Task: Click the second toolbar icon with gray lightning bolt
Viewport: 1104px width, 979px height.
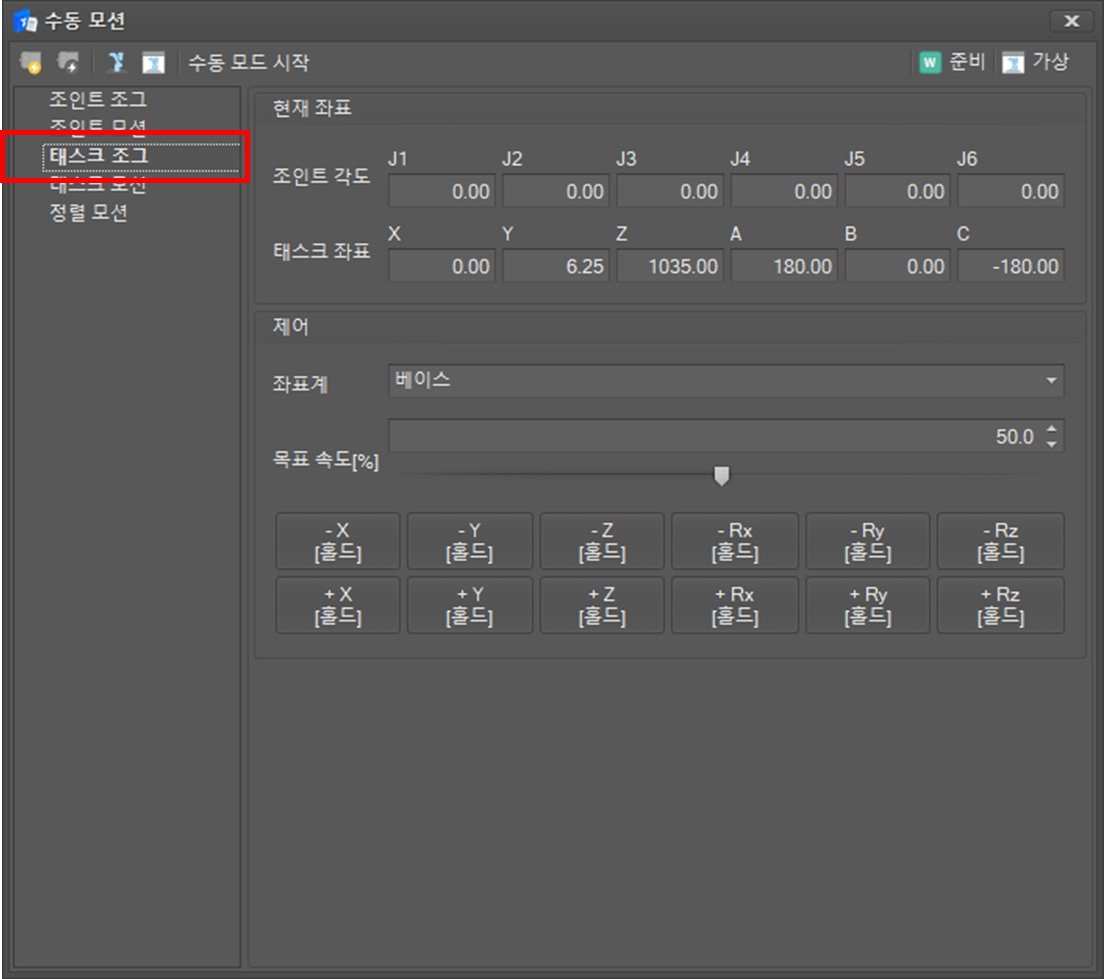Action: tap(68, 63)
